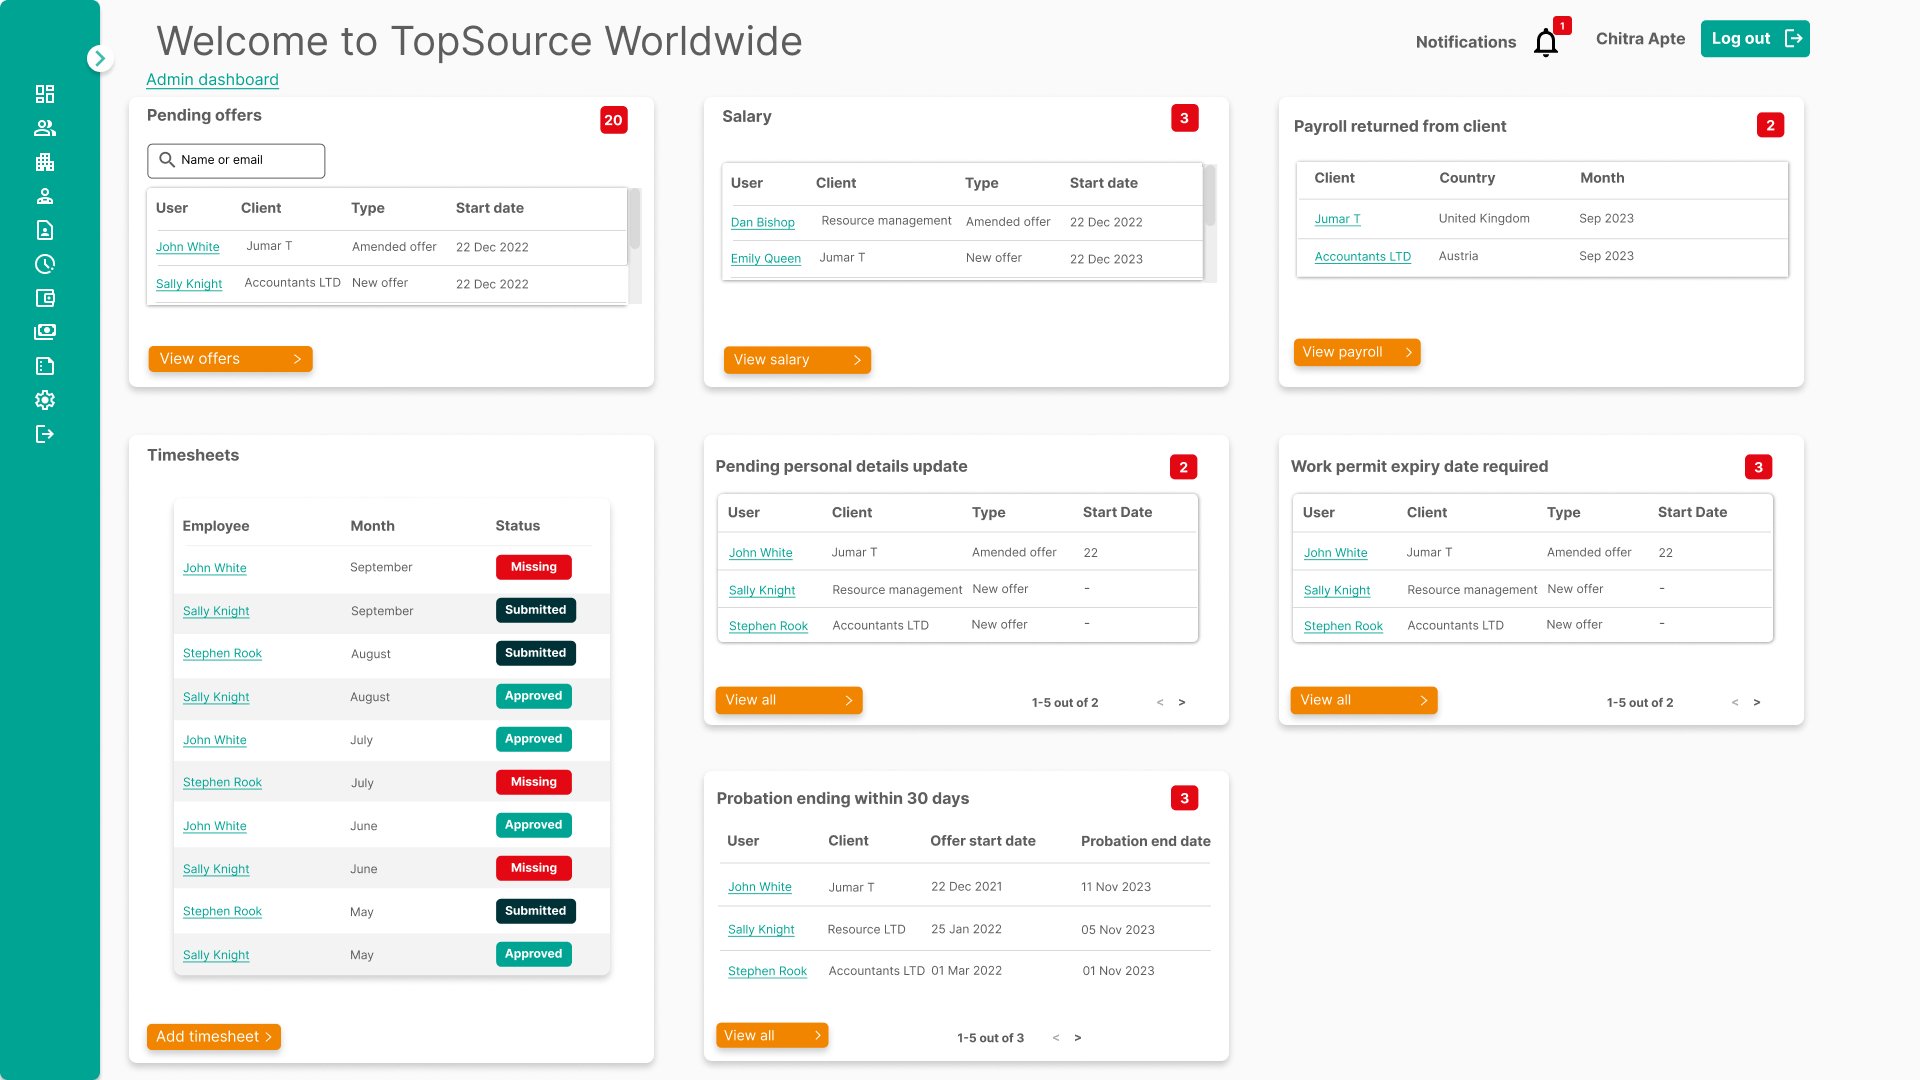Go to next page in Probation ending panel
The height and width of the screenshot is (1080, 1920).
pyautogui.click(x=1078, y=1038)
